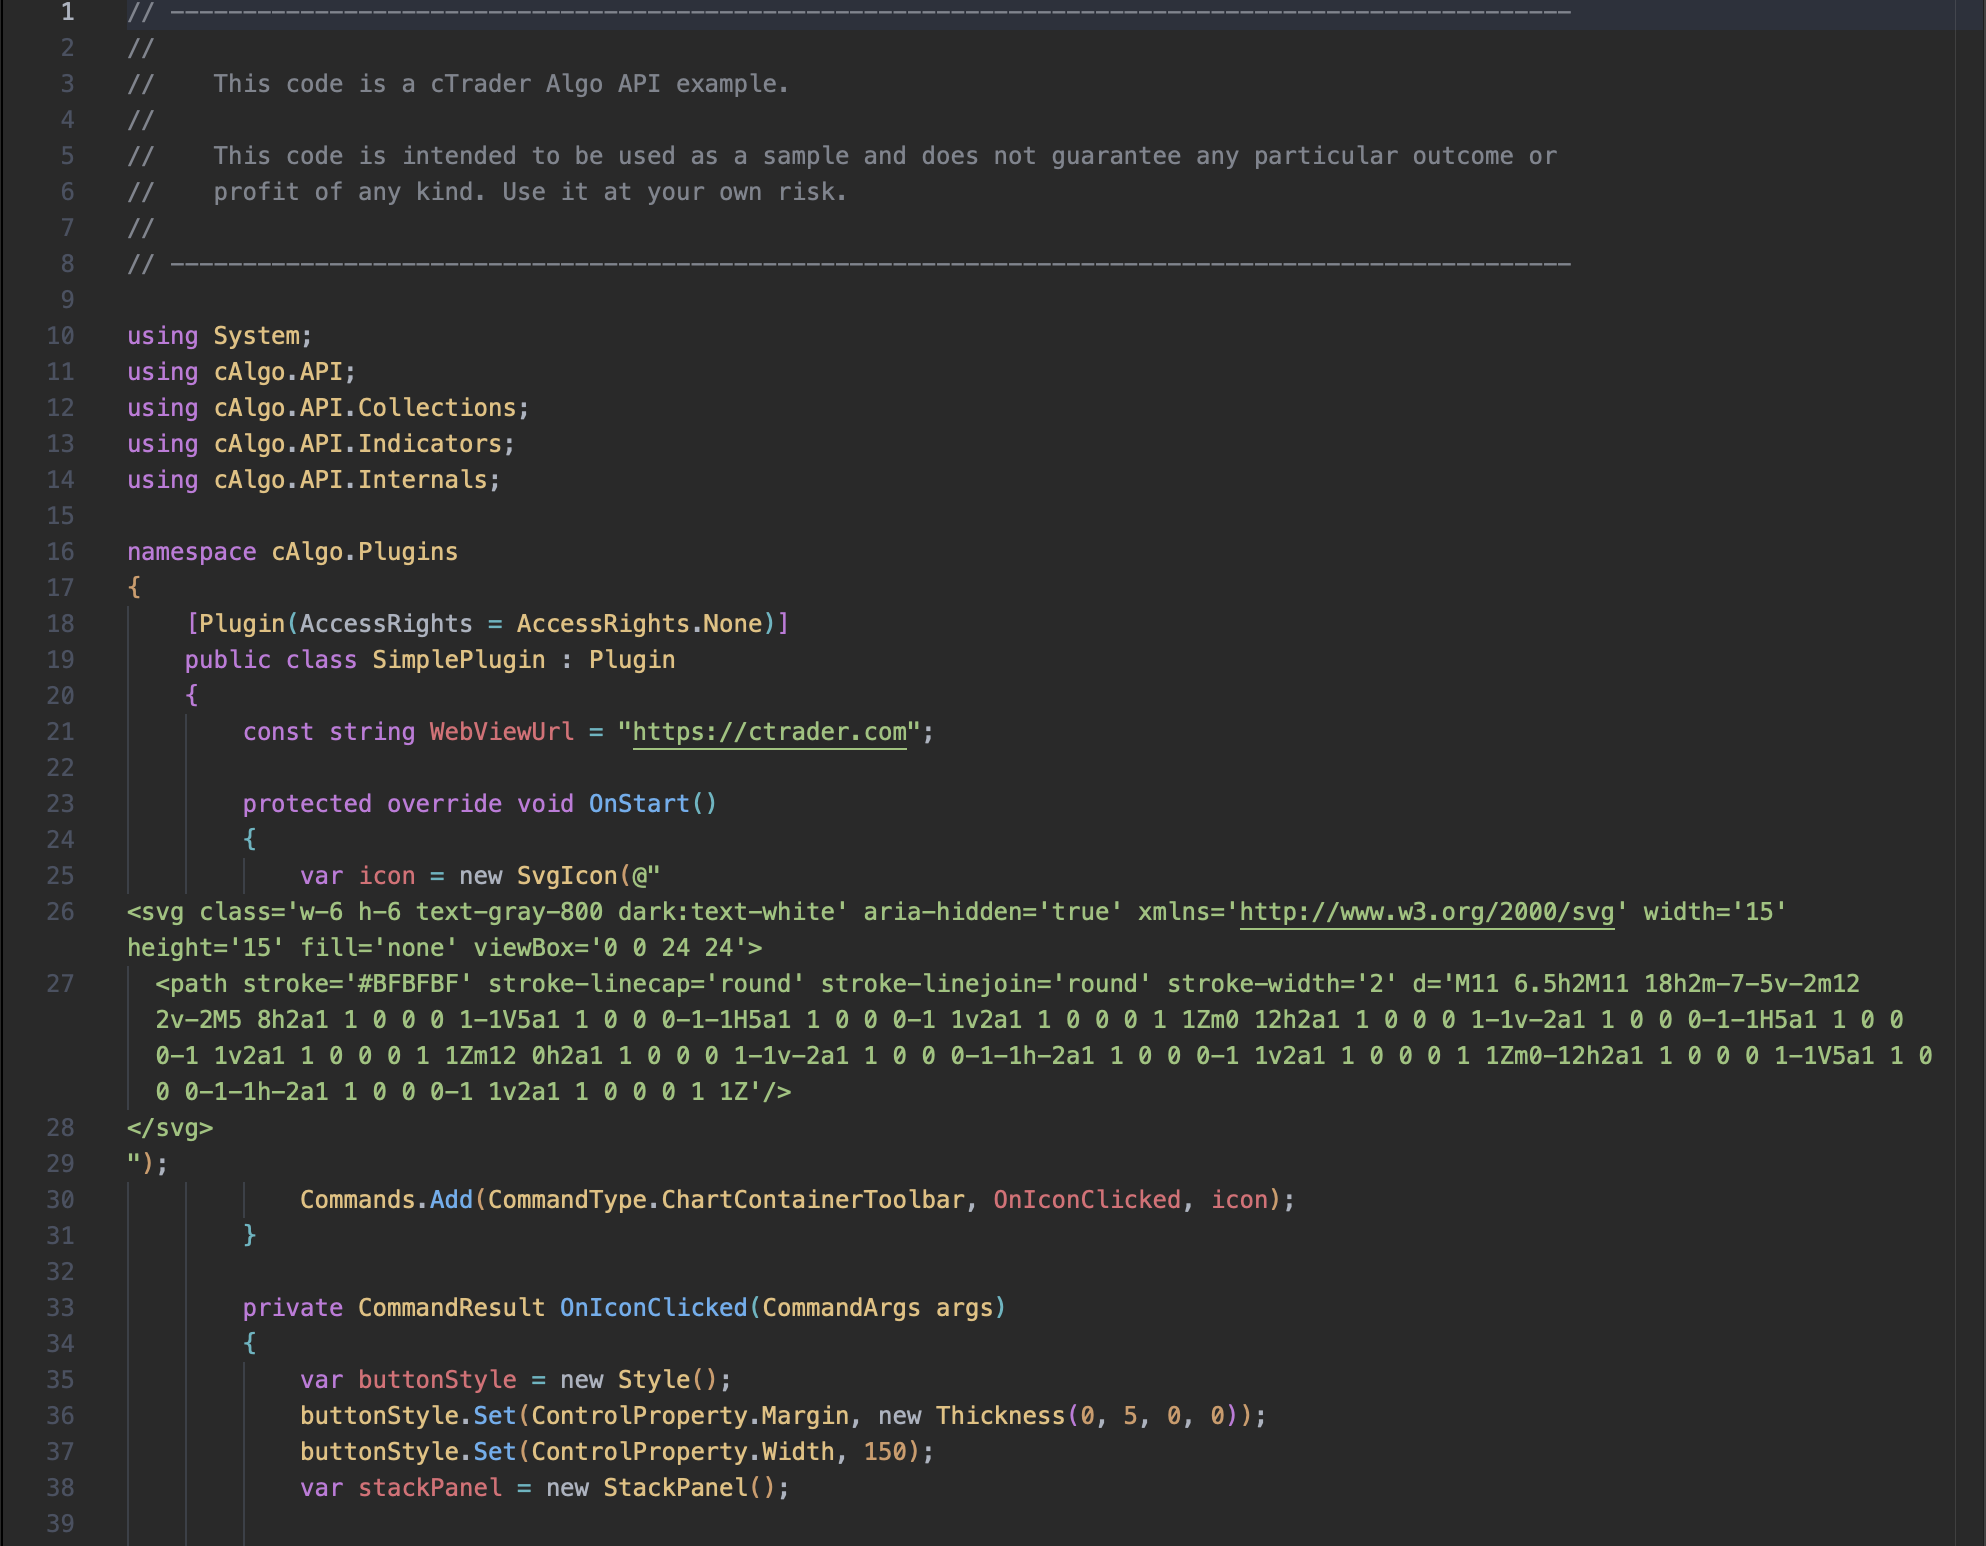Click the using System statement
Viewport: 1986px width, 1546px height.
(x=218, y=335)
